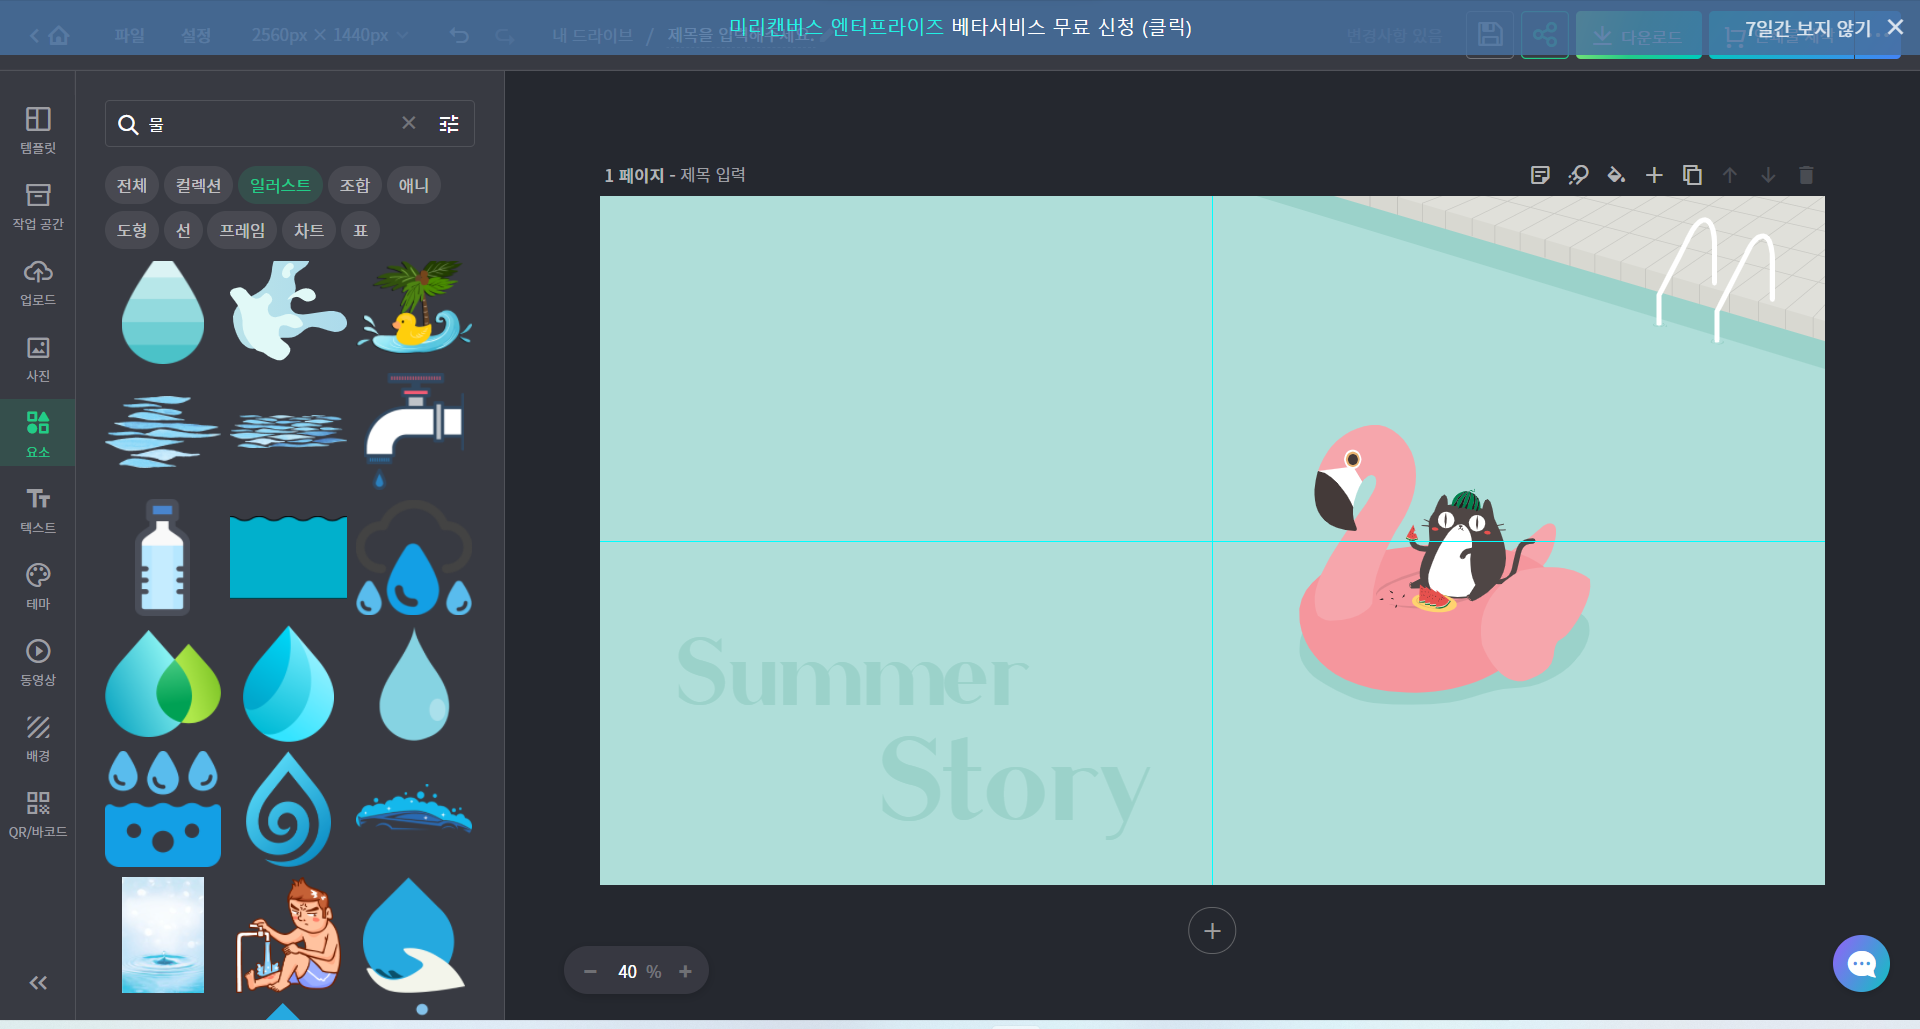Add a new page with the plus icon above the canvas
The height and width of the screenshot is (1029, 1920).
[x=1654, y=175]
